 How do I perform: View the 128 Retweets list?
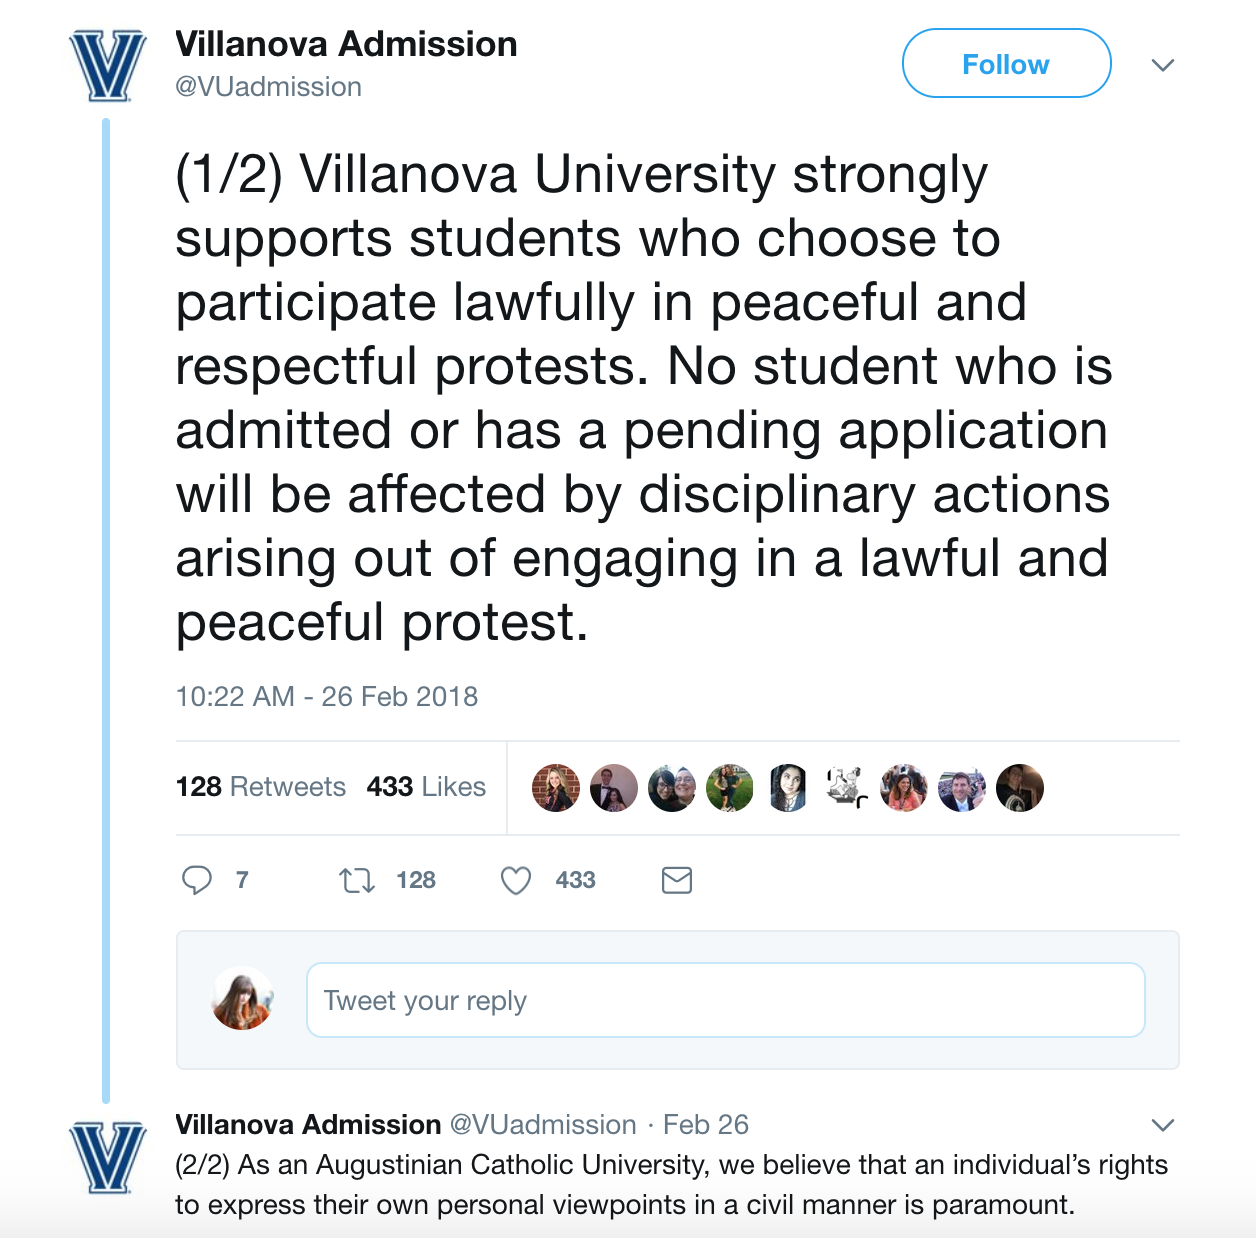(261, 787)
